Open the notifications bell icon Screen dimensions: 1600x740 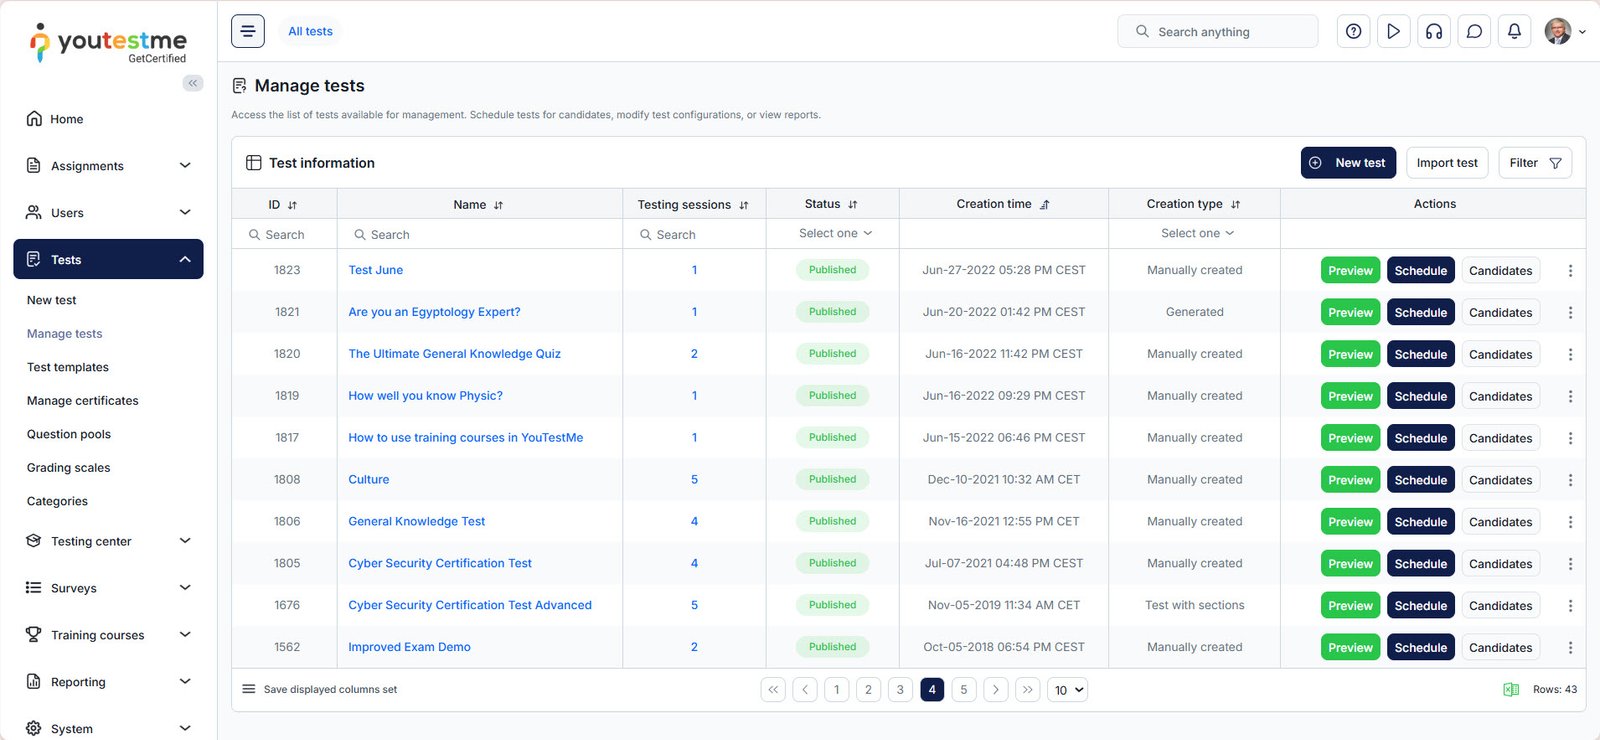coord(1514,31)
